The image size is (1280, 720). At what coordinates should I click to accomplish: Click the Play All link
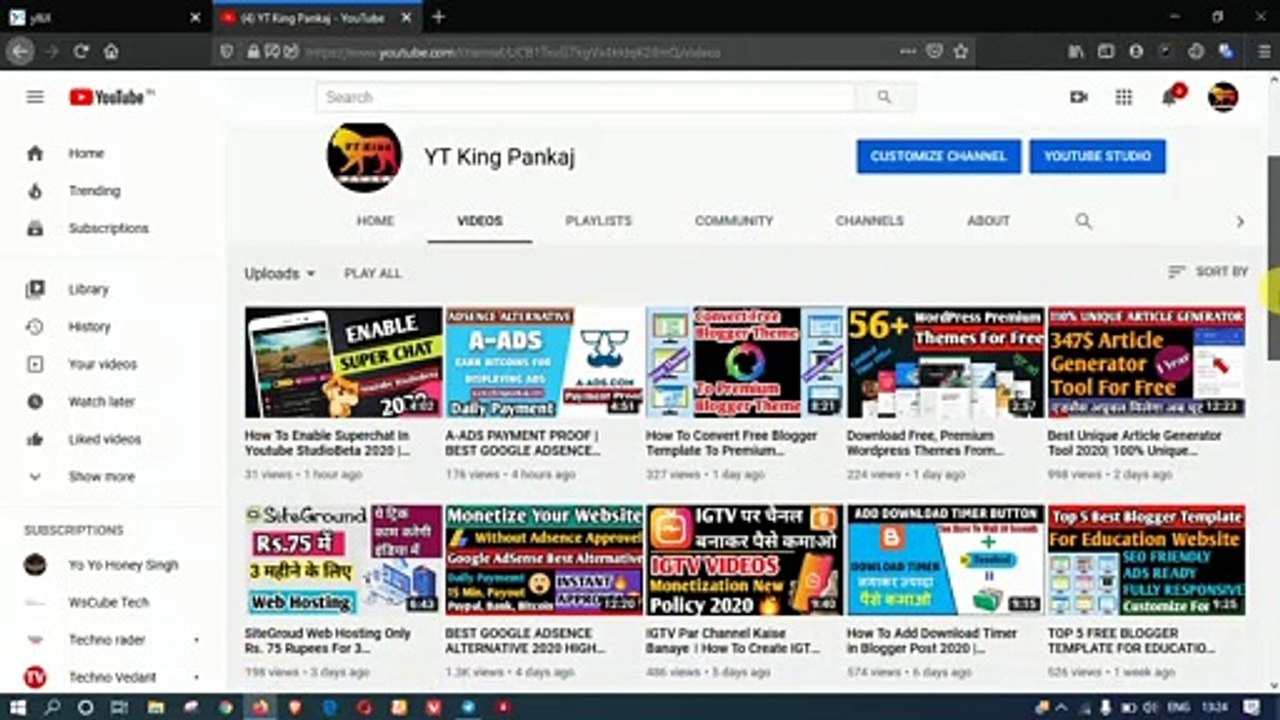(x=373, y=273)
